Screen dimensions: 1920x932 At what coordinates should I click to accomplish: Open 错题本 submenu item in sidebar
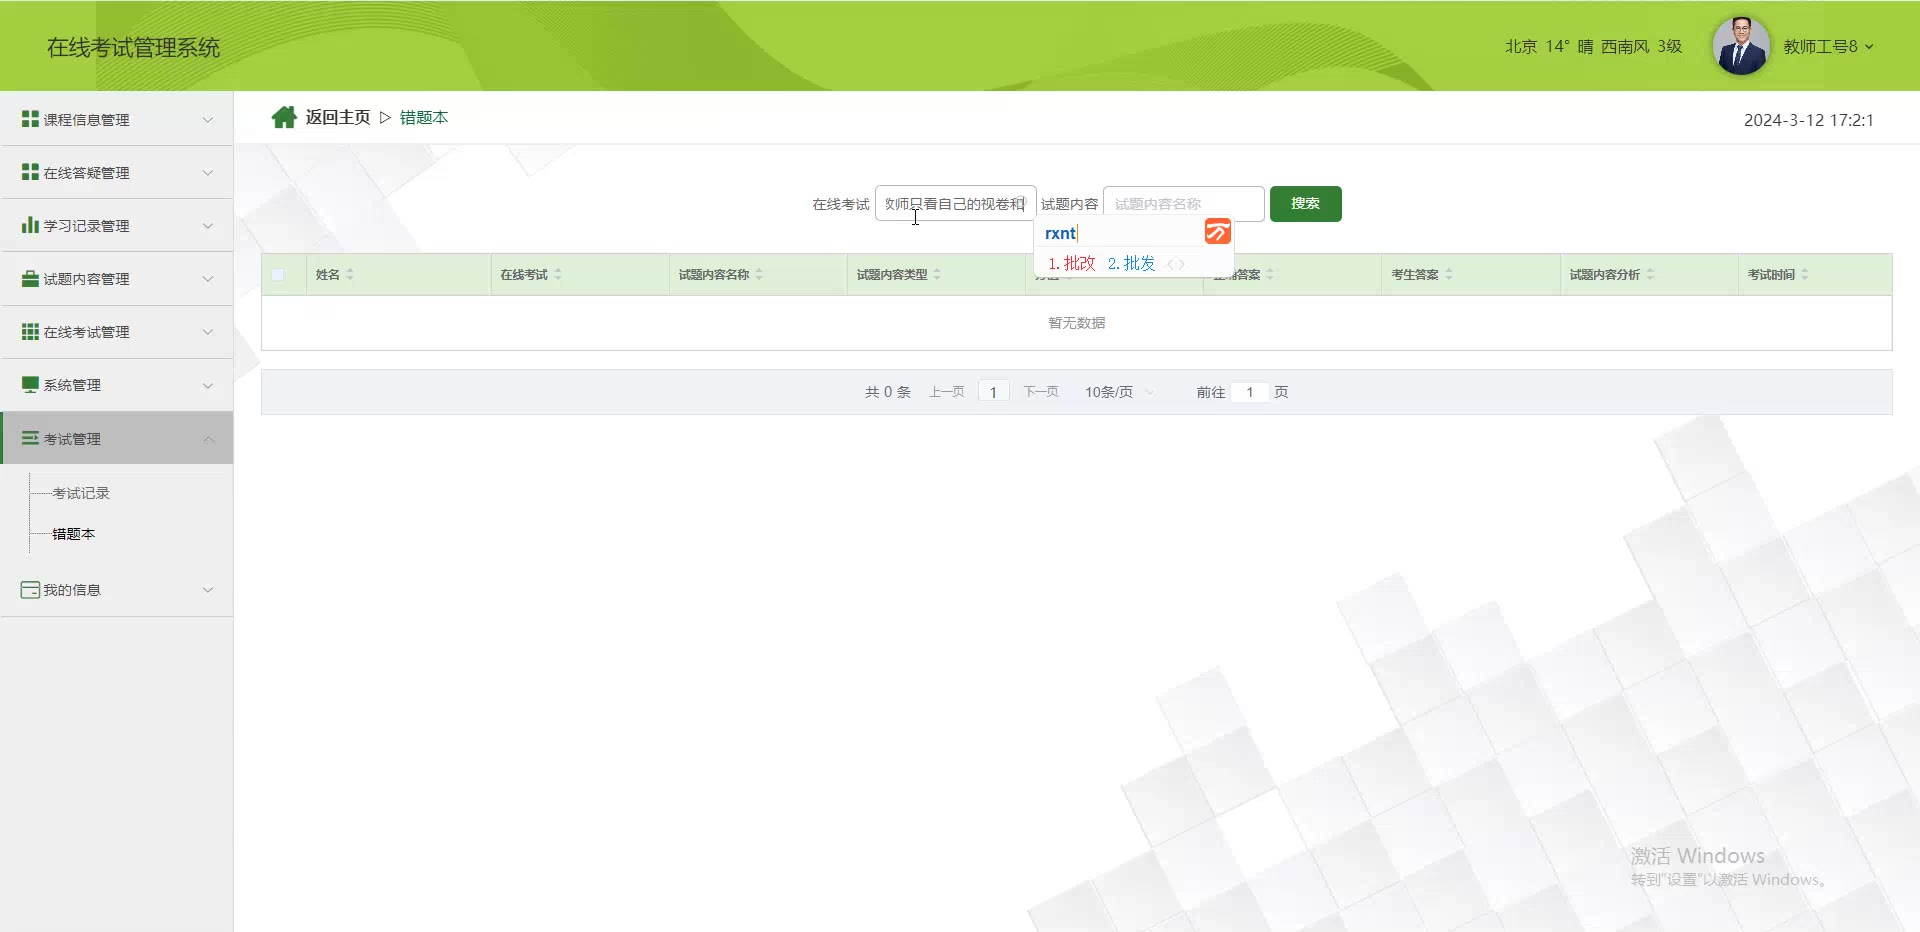pos(74,534)
